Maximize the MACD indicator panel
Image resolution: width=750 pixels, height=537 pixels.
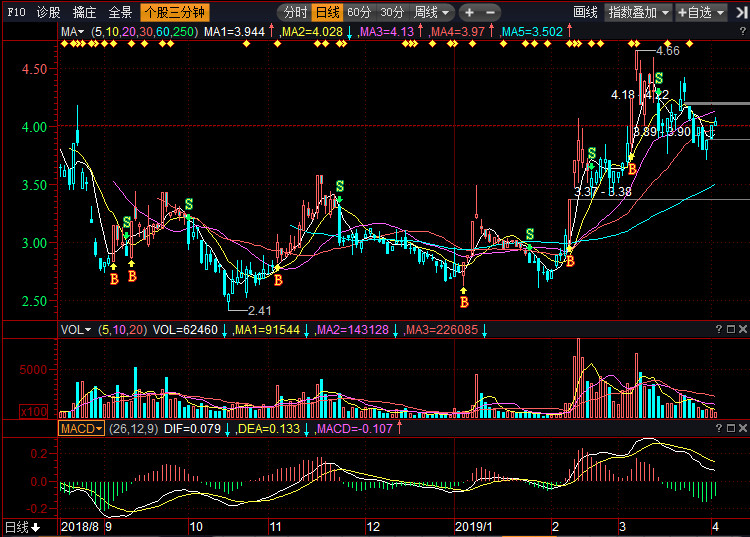(x=729, y=428)
